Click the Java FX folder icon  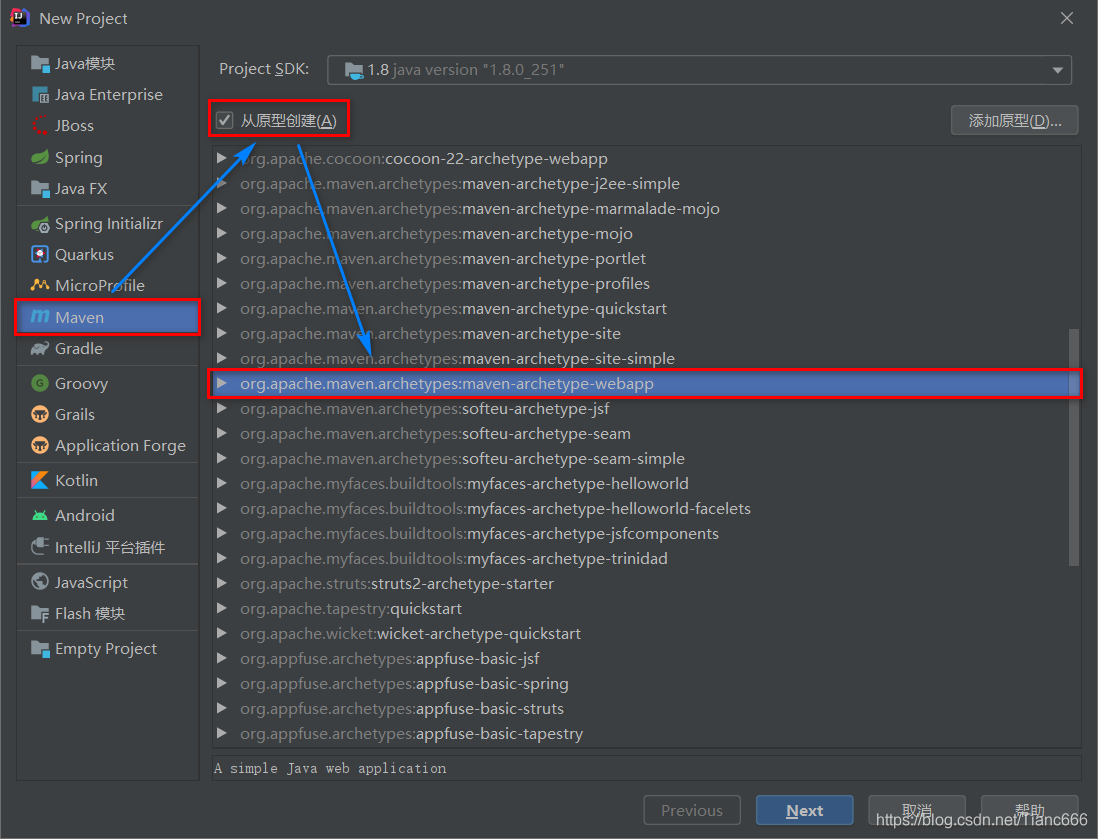[x=40, y=188]
